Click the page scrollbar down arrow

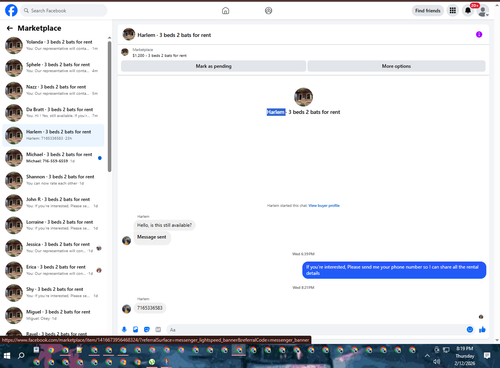(497, 340)
